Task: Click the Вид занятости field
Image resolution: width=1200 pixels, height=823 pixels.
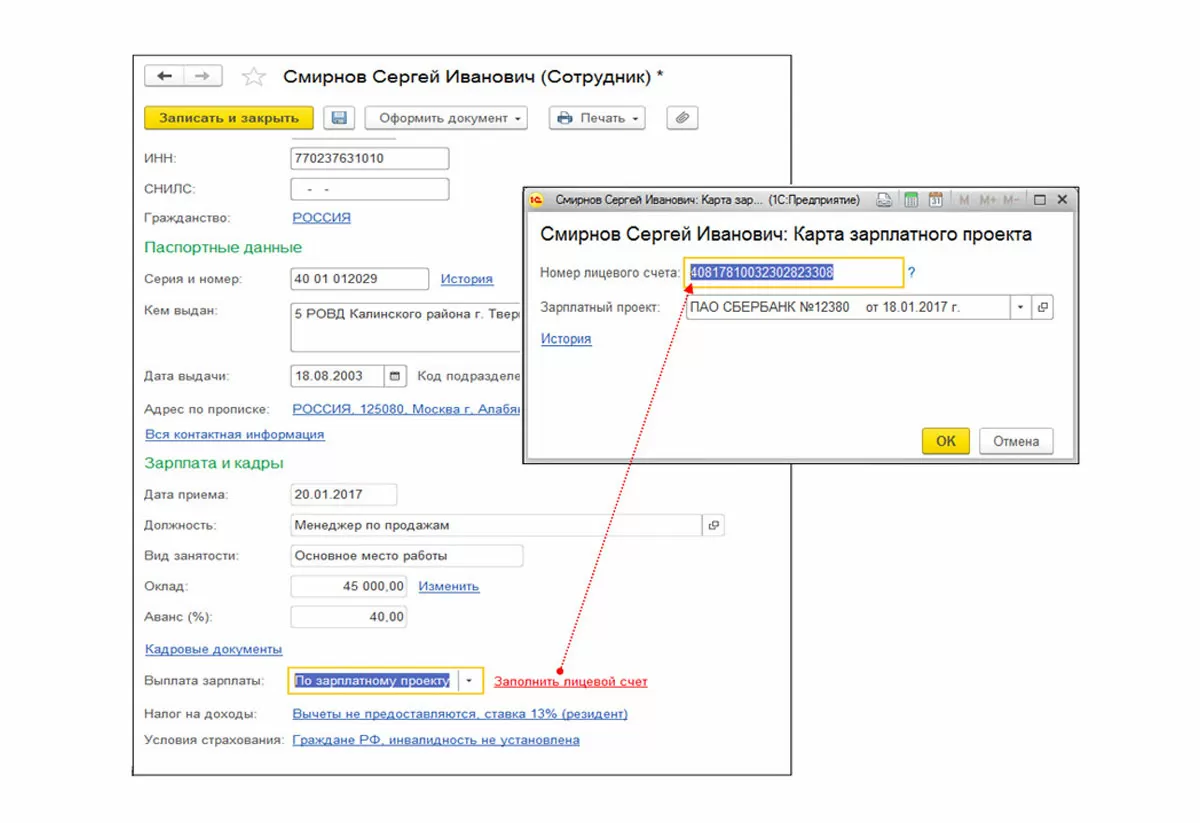Action: pyautogui.click(x=407, y=556)
